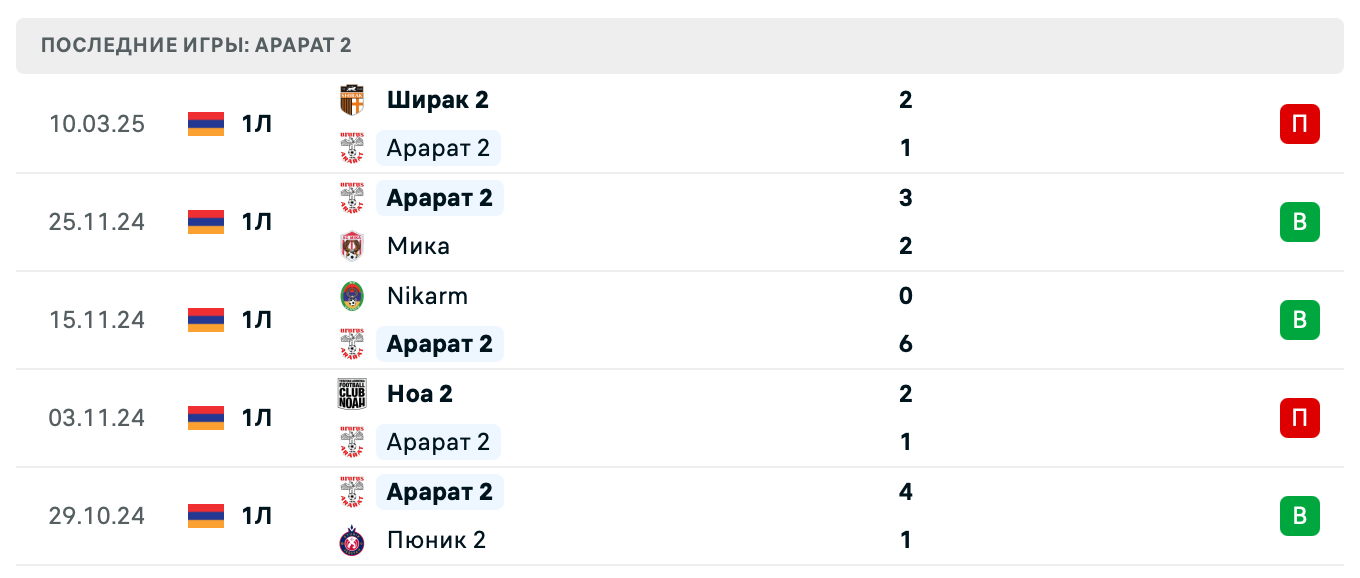Click the Armenian flag next to 10.03.25
The height and width of the screenshot is (578, 1360).
click(204, 124)
